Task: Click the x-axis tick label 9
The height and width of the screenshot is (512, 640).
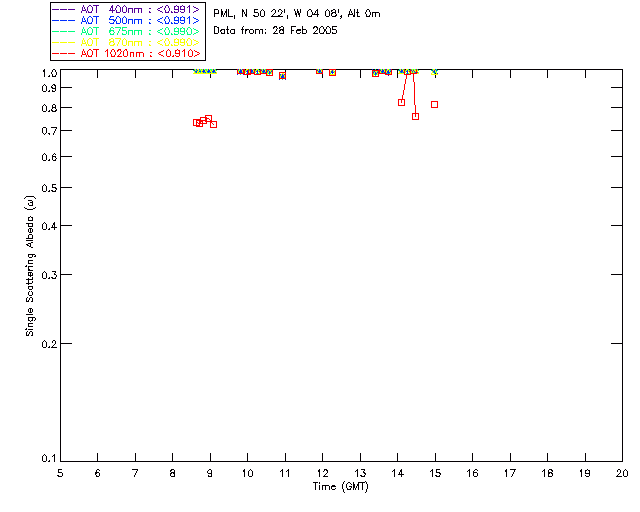Action: tap(210, 473)
